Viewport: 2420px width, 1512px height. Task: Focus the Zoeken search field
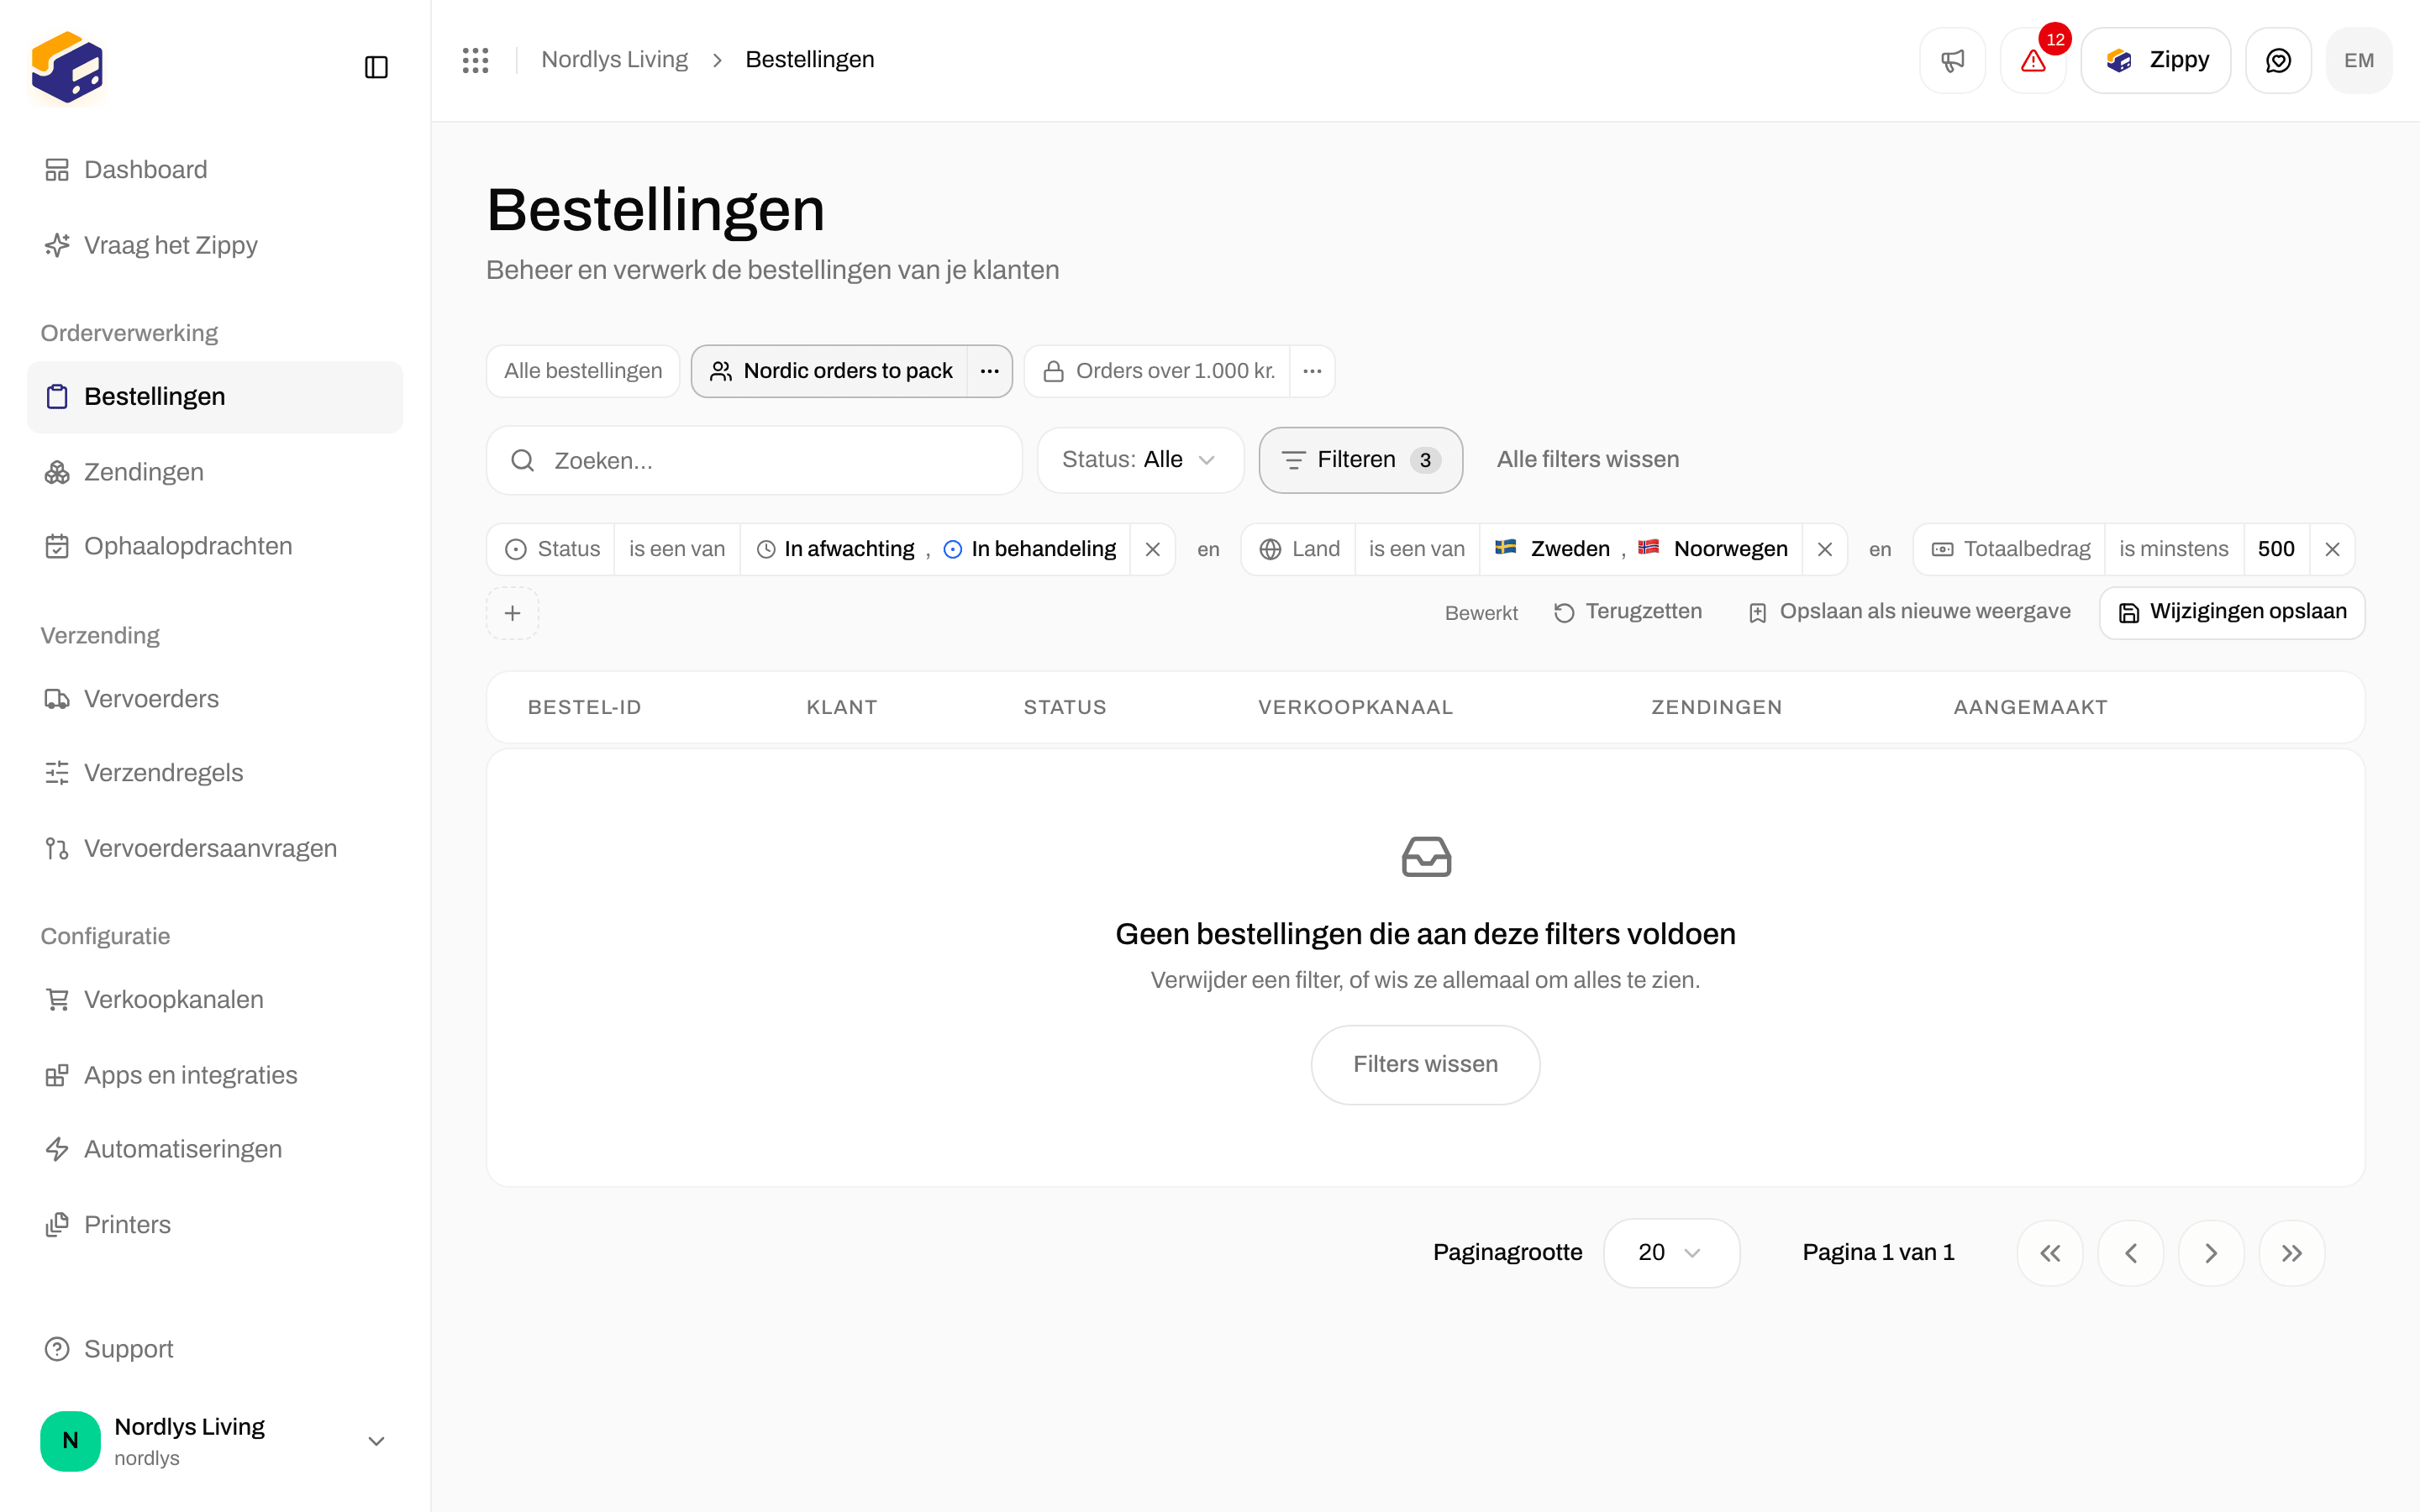click(754, 461)
